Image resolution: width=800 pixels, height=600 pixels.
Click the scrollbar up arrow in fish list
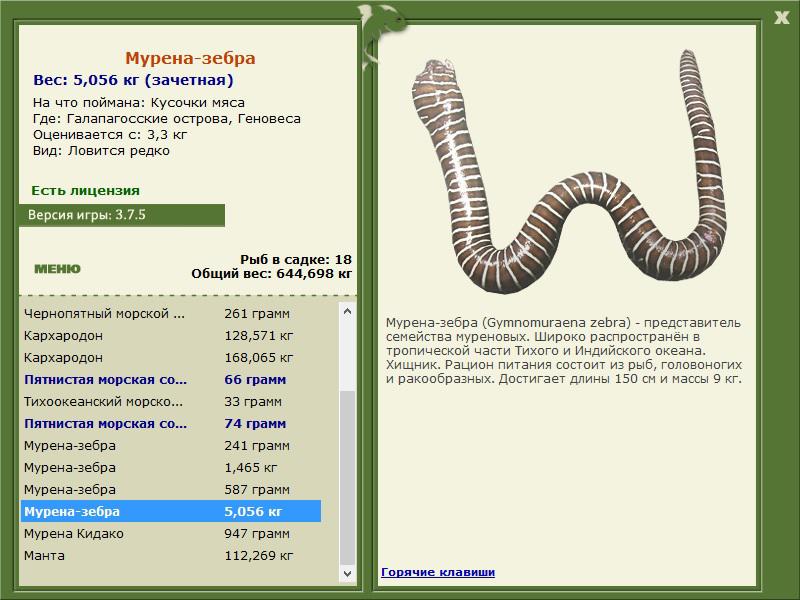click(347, 311)
